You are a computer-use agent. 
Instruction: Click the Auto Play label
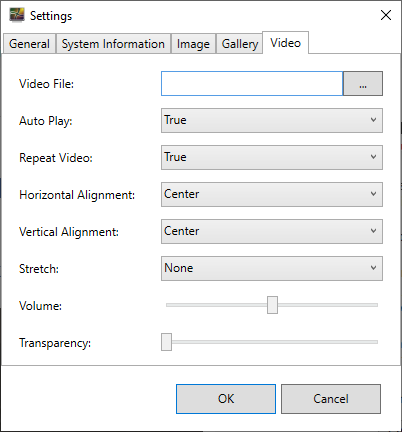click(46, 121)
